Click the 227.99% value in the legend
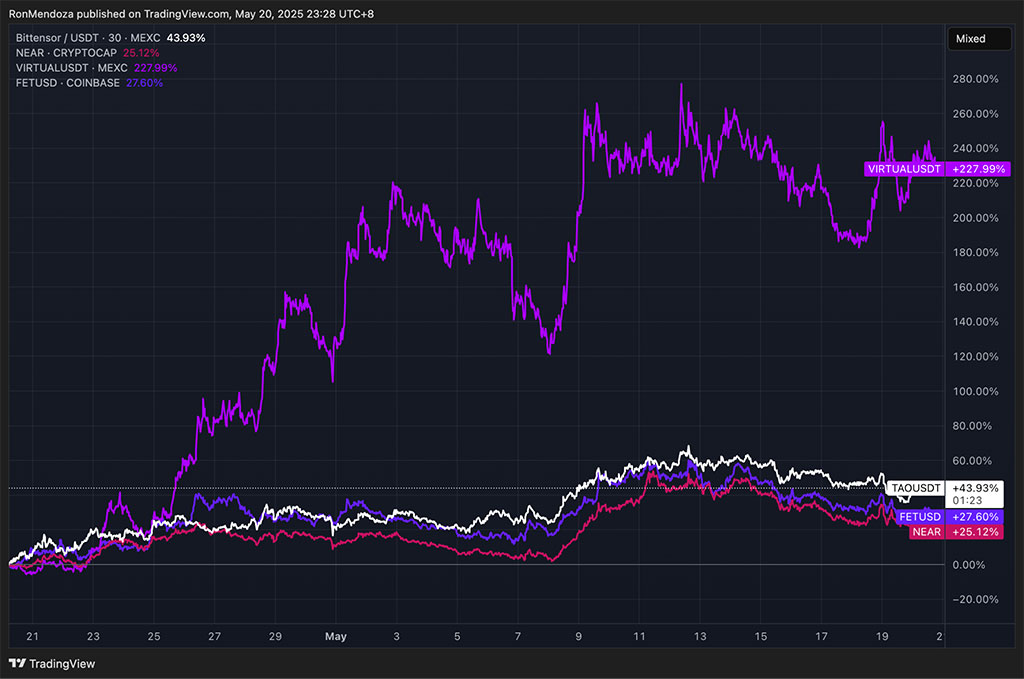The image size is (1024, 679). coord(155,68)
